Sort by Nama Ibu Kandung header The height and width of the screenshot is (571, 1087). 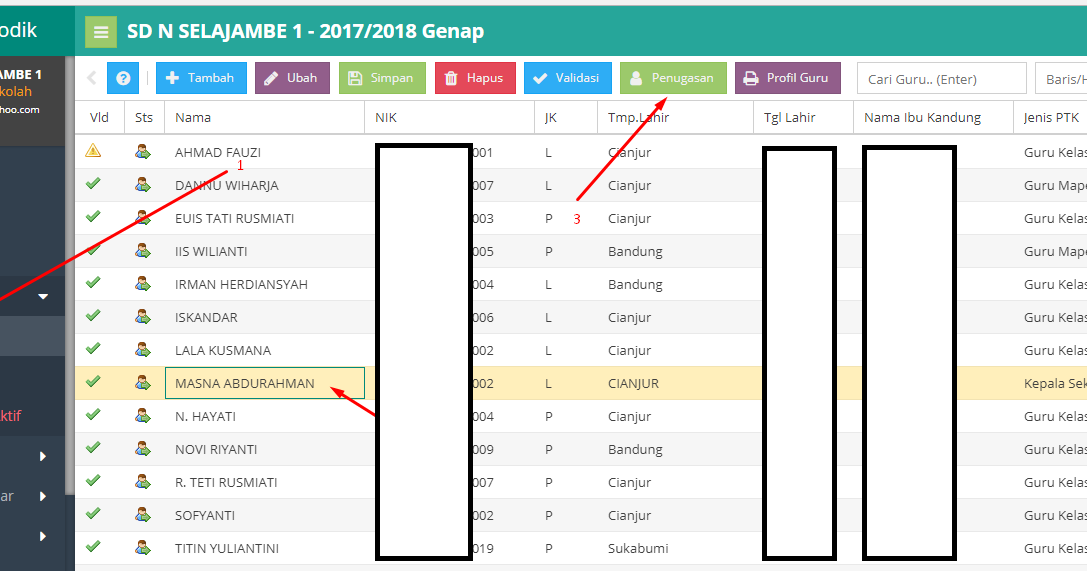[x=933, y=117]
